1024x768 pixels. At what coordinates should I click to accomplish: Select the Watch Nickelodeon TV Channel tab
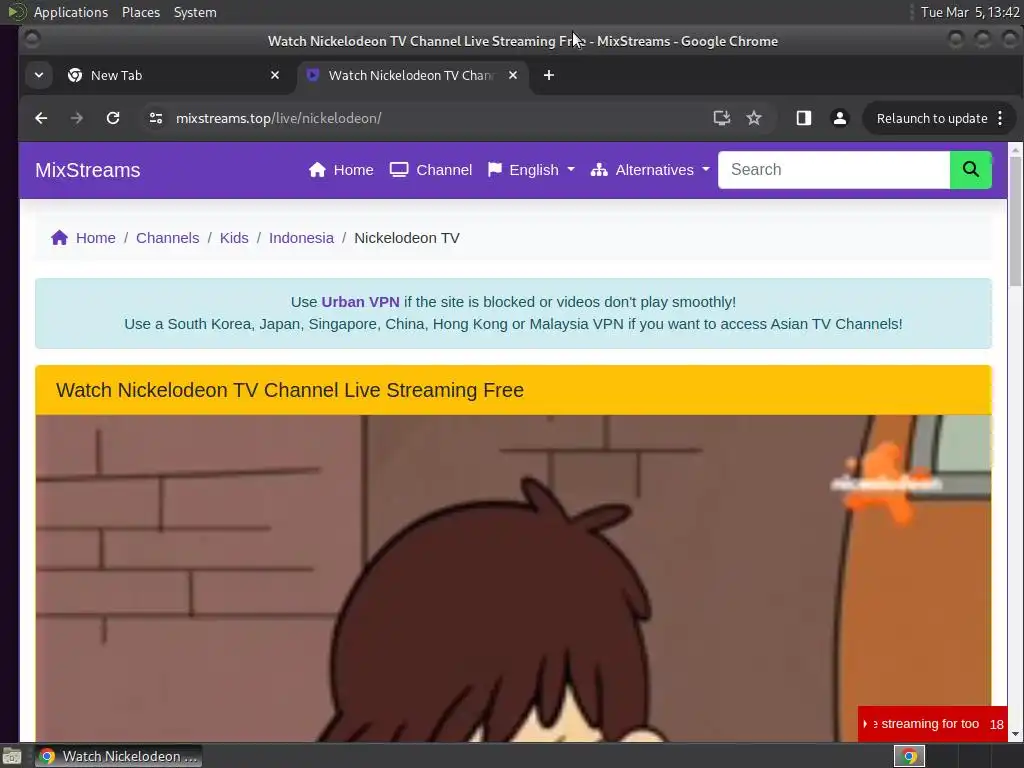[x=411, y=76]
